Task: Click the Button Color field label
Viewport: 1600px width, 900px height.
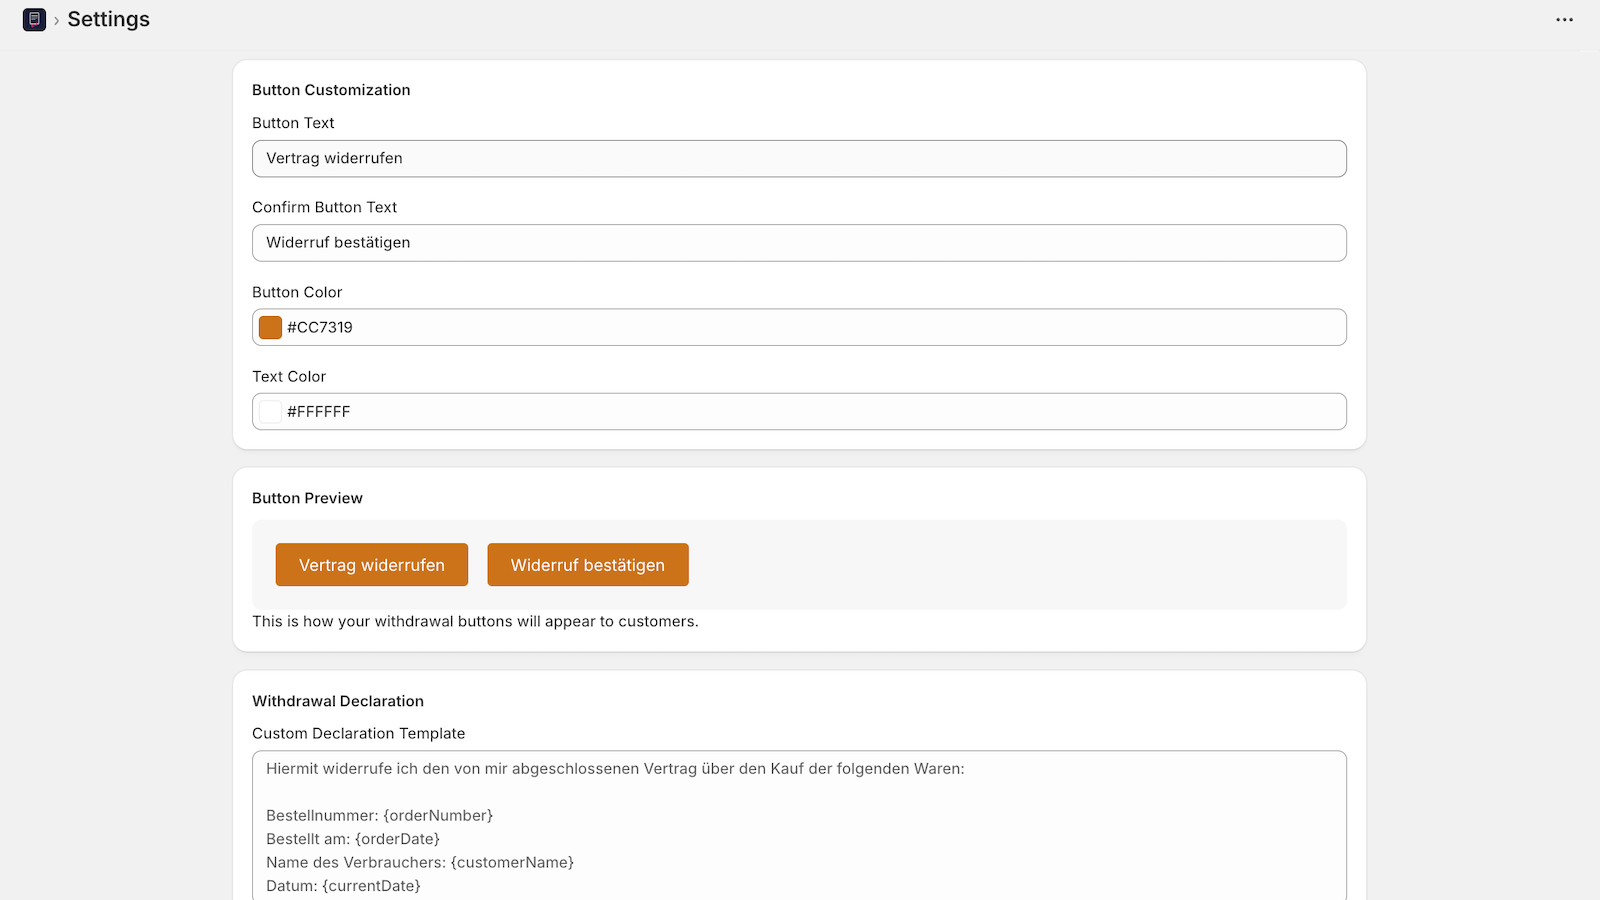Action: 297,292
